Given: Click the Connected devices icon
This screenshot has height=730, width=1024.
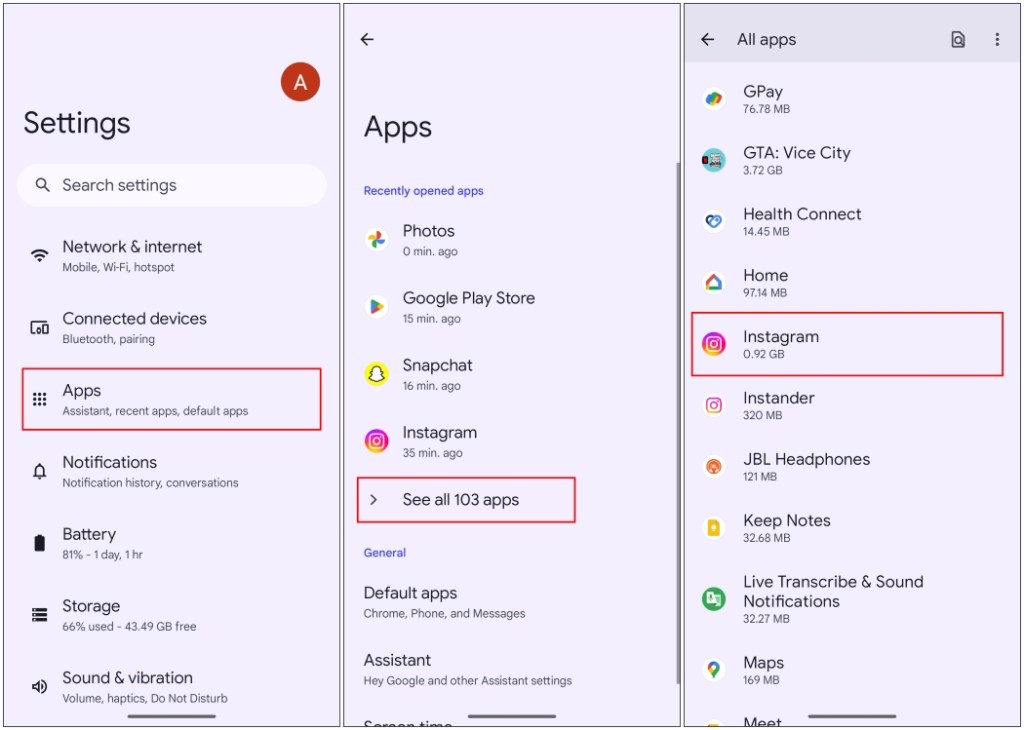Looking at the screenshot, I should [x=40, y=327].
